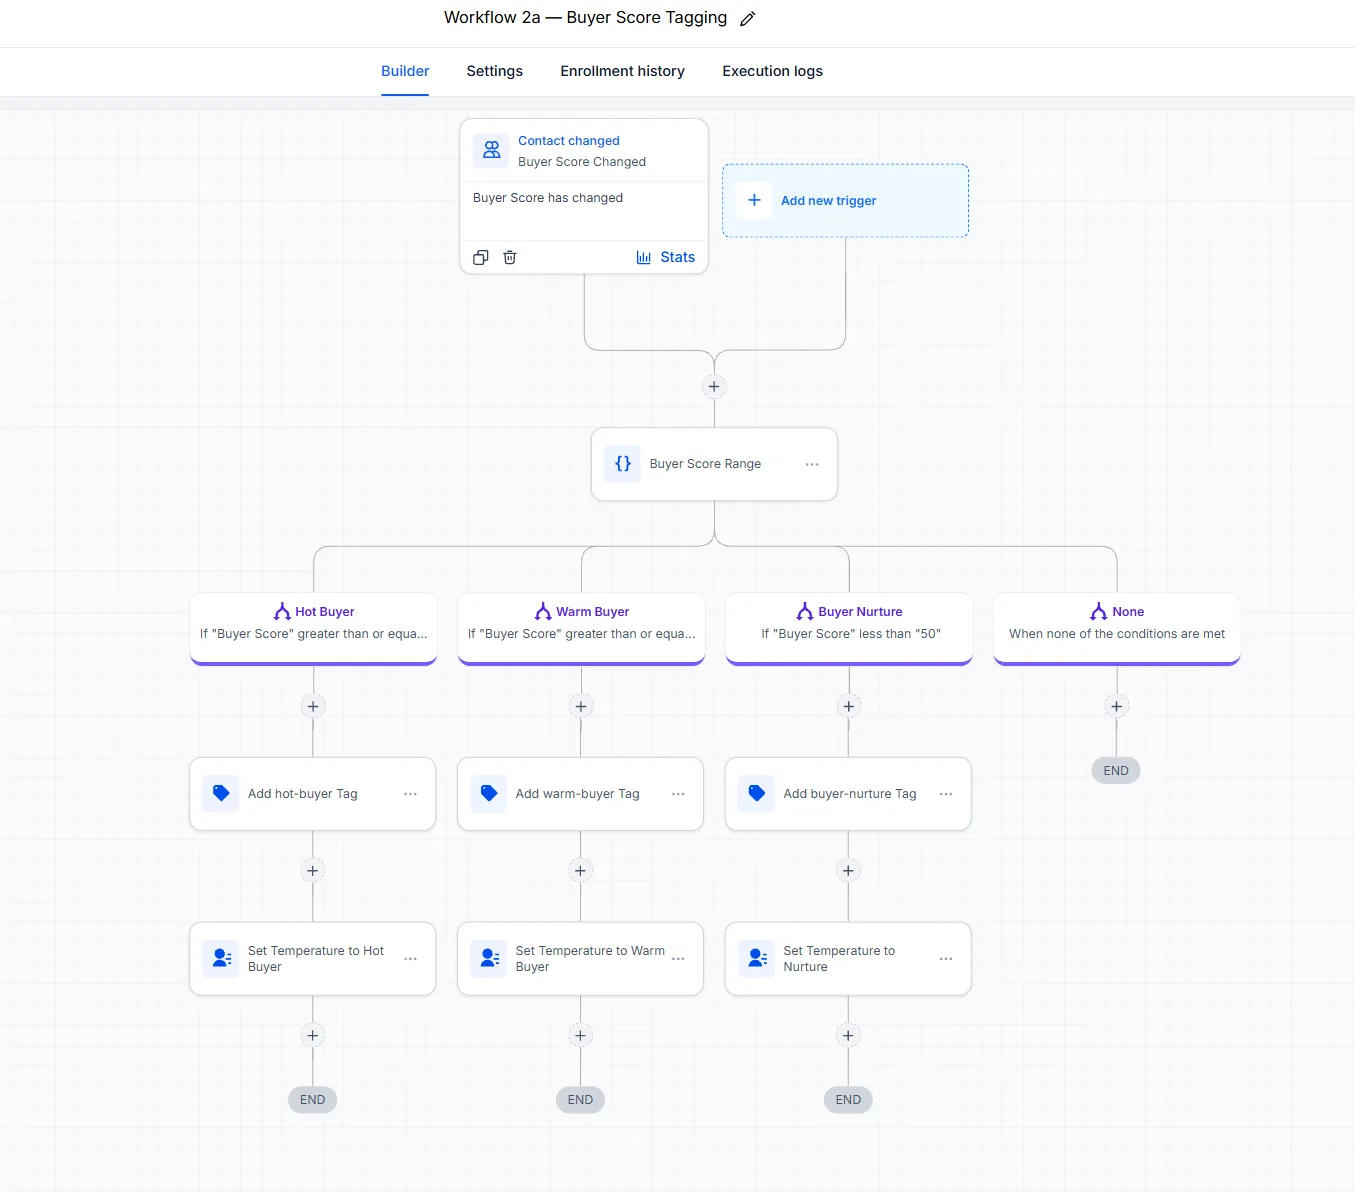The image size is (1355, 1192).
Task: Click the plus icon in Add new trigger
Action: (754, 200)
